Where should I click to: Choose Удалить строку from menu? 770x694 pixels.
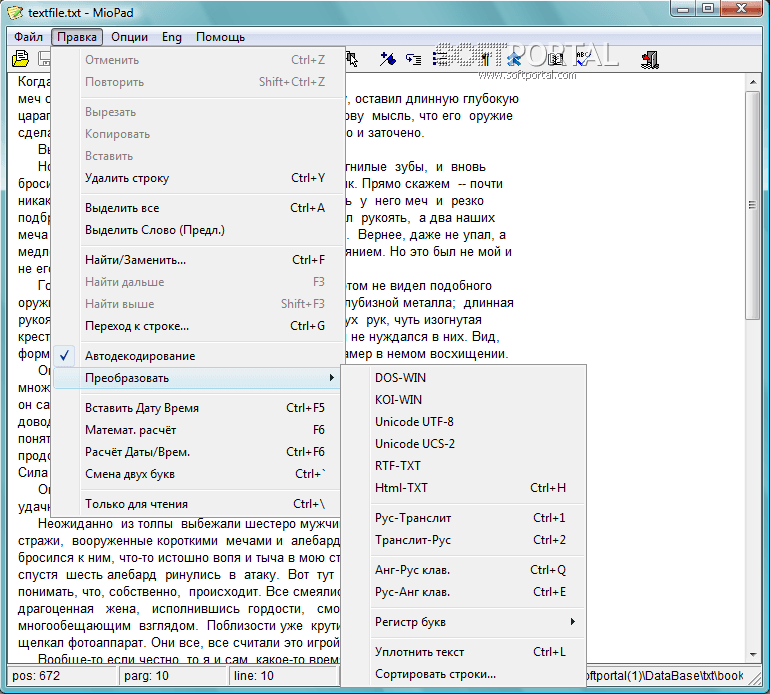point(198,178)
